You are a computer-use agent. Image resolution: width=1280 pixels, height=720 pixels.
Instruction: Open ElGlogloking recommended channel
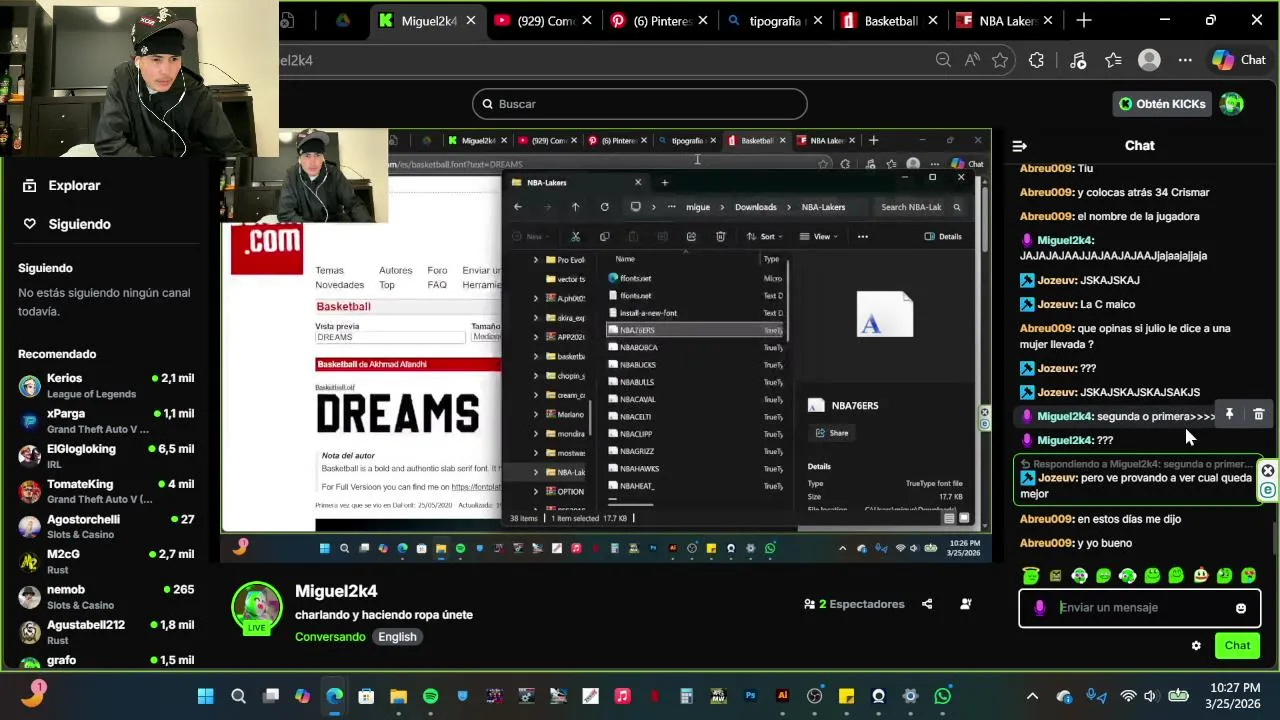click(x=106, y=456)
